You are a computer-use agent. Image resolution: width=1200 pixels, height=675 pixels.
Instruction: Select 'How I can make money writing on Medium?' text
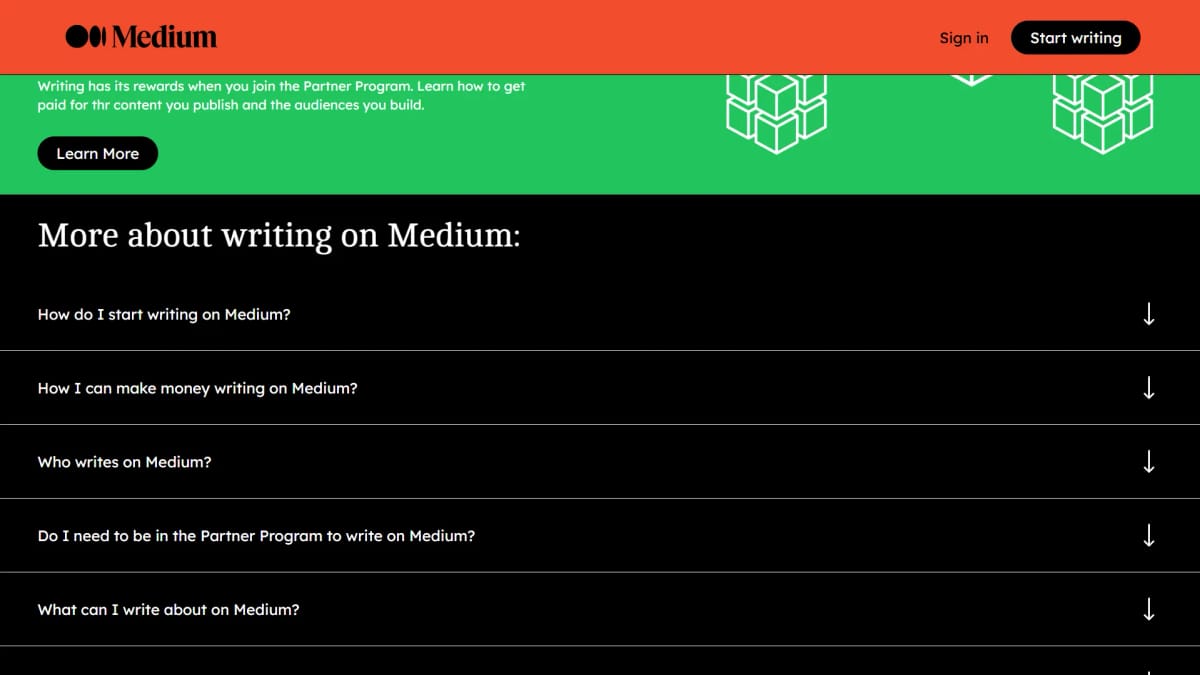point(197,388)
